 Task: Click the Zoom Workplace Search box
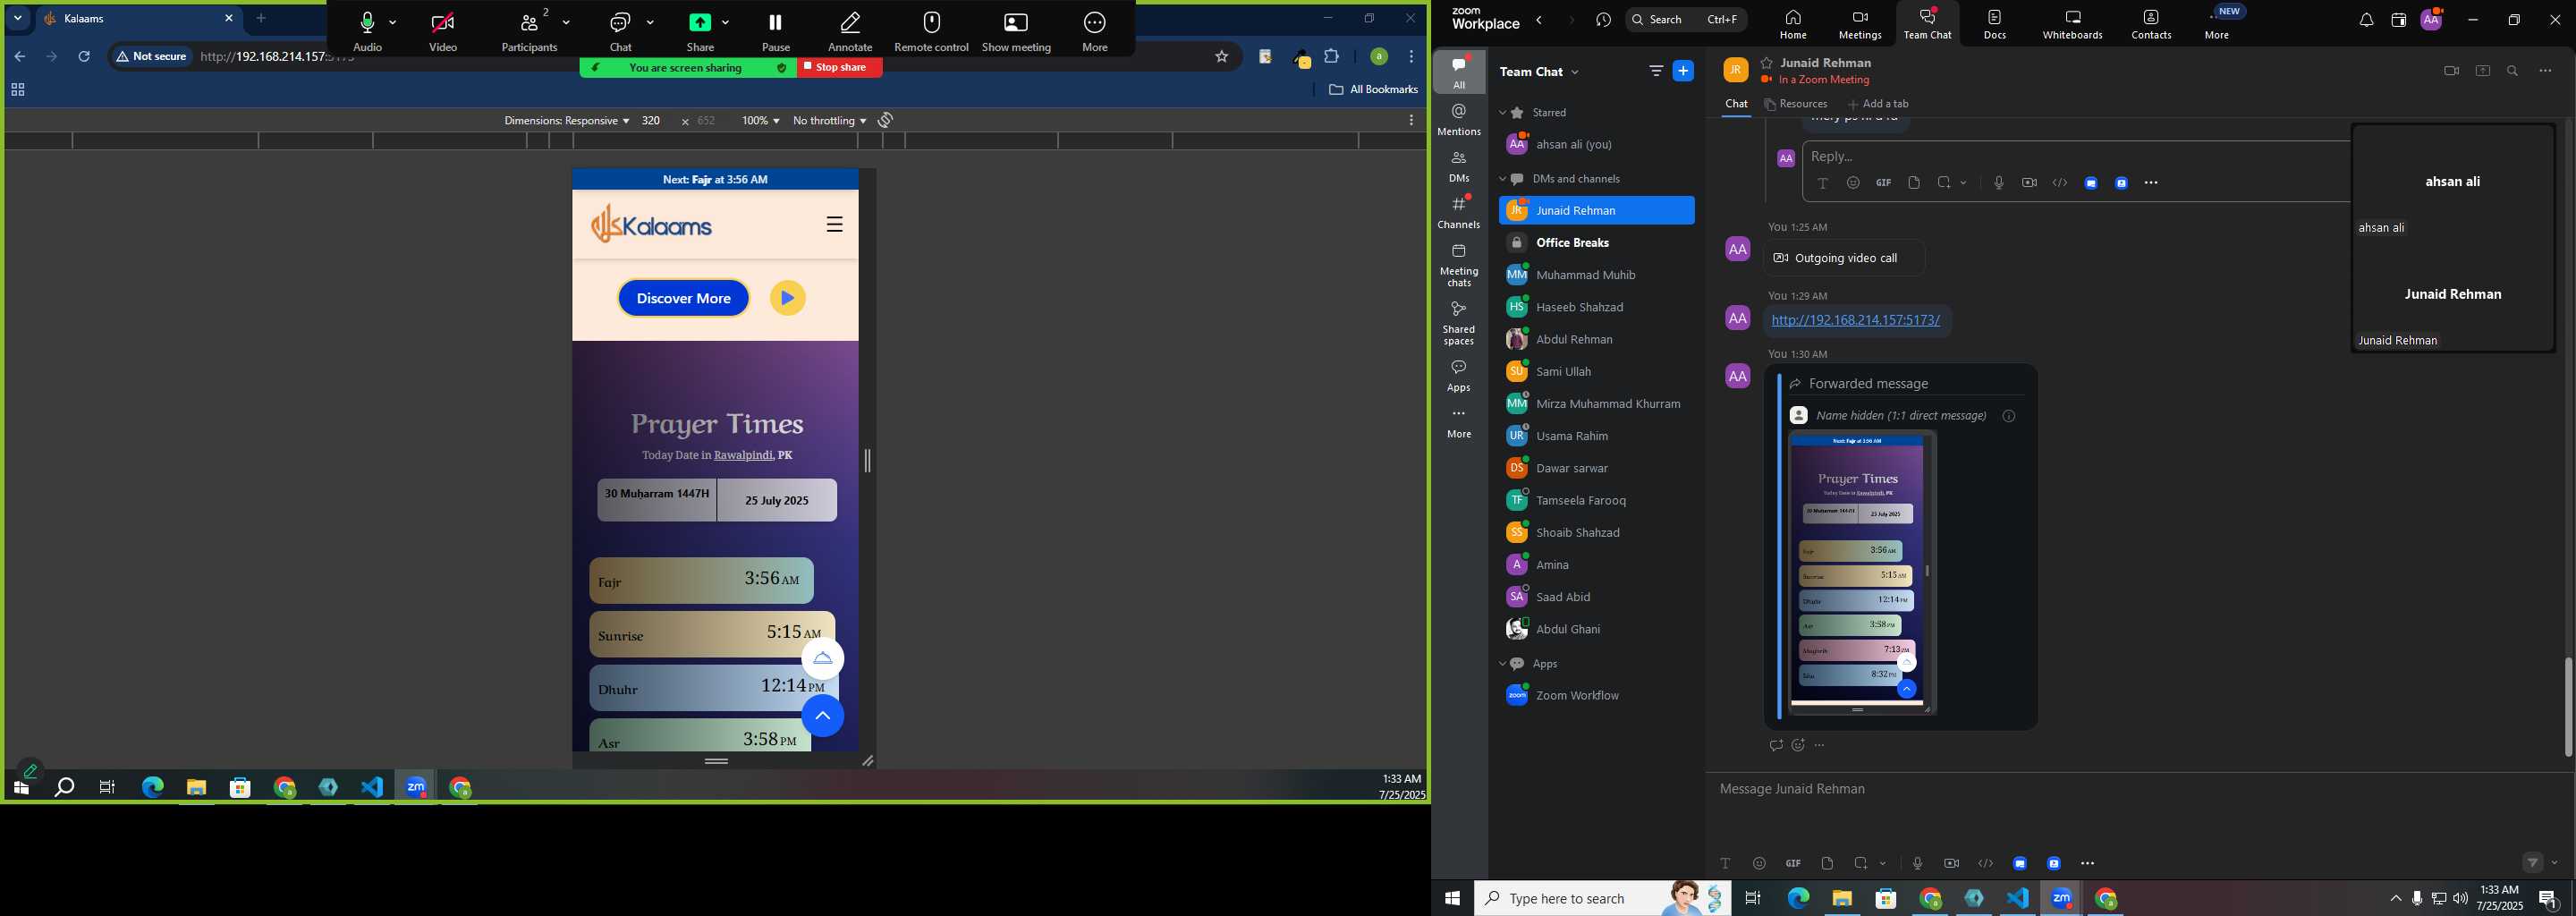1686,19
